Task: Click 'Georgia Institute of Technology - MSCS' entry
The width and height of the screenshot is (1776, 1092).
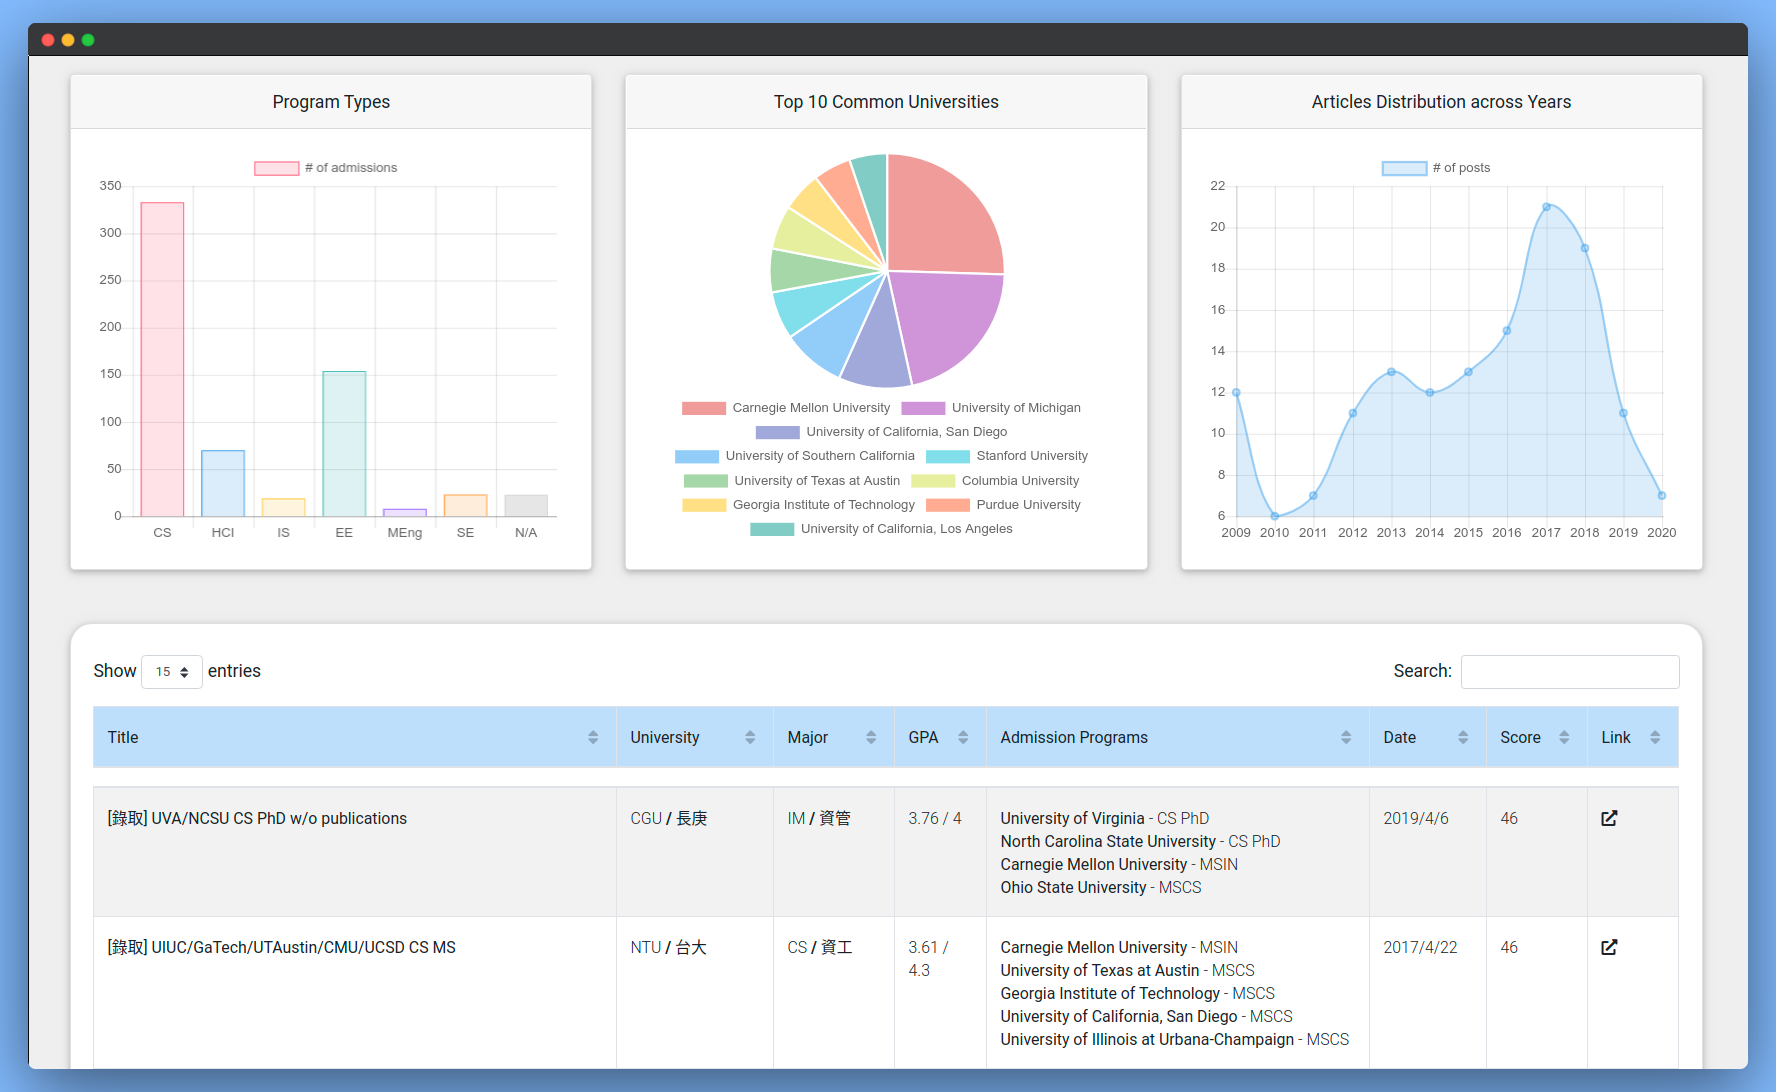Action: coord(1138,994)
